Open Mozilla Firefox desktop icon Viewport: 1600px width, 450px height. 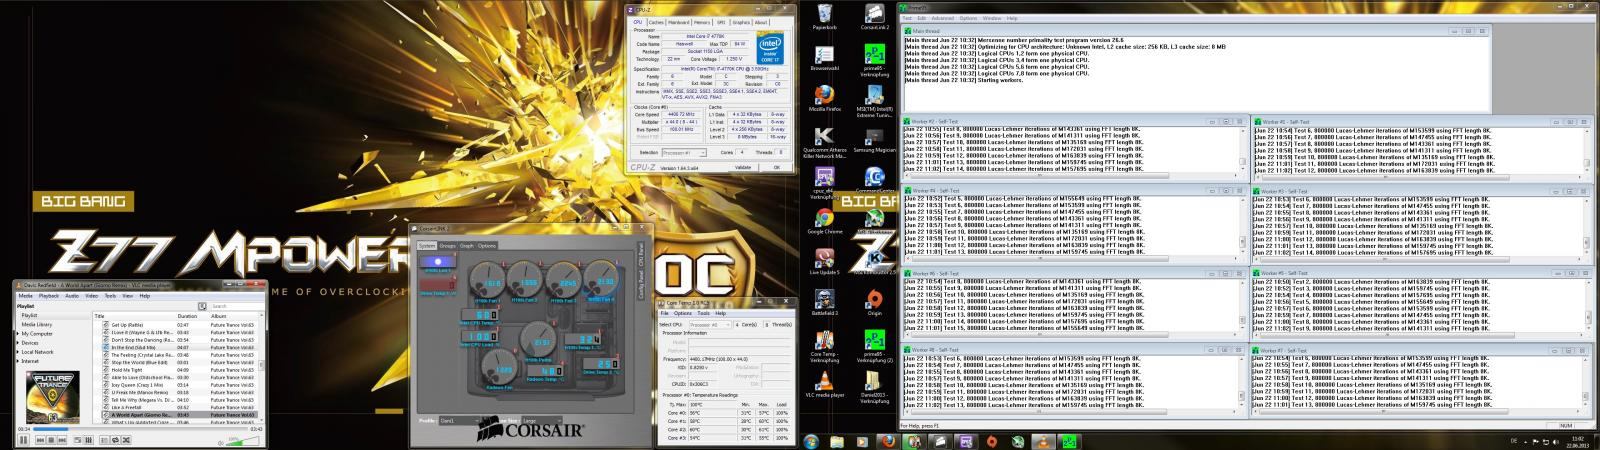pyautogui.click(x=824, y=97)
